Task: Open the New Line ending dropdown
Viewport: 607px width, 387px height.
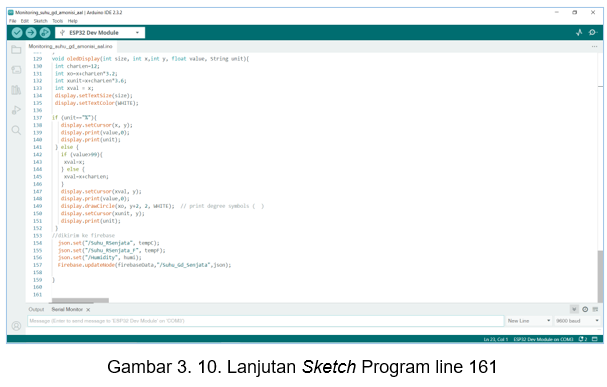Action: (529, 321)
